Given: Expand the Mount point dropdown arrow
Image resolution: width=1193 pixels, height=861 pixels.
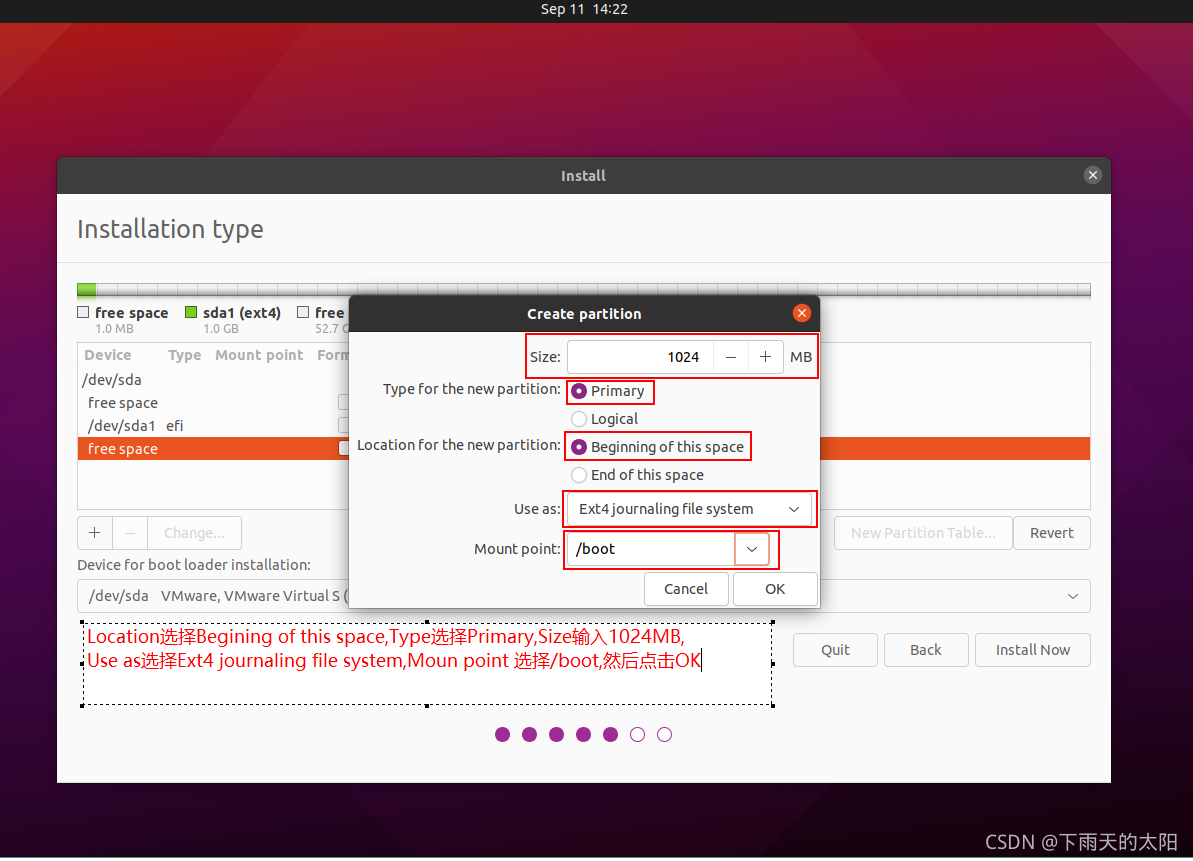Looking at the screenshot, I should tap(752, 549).
